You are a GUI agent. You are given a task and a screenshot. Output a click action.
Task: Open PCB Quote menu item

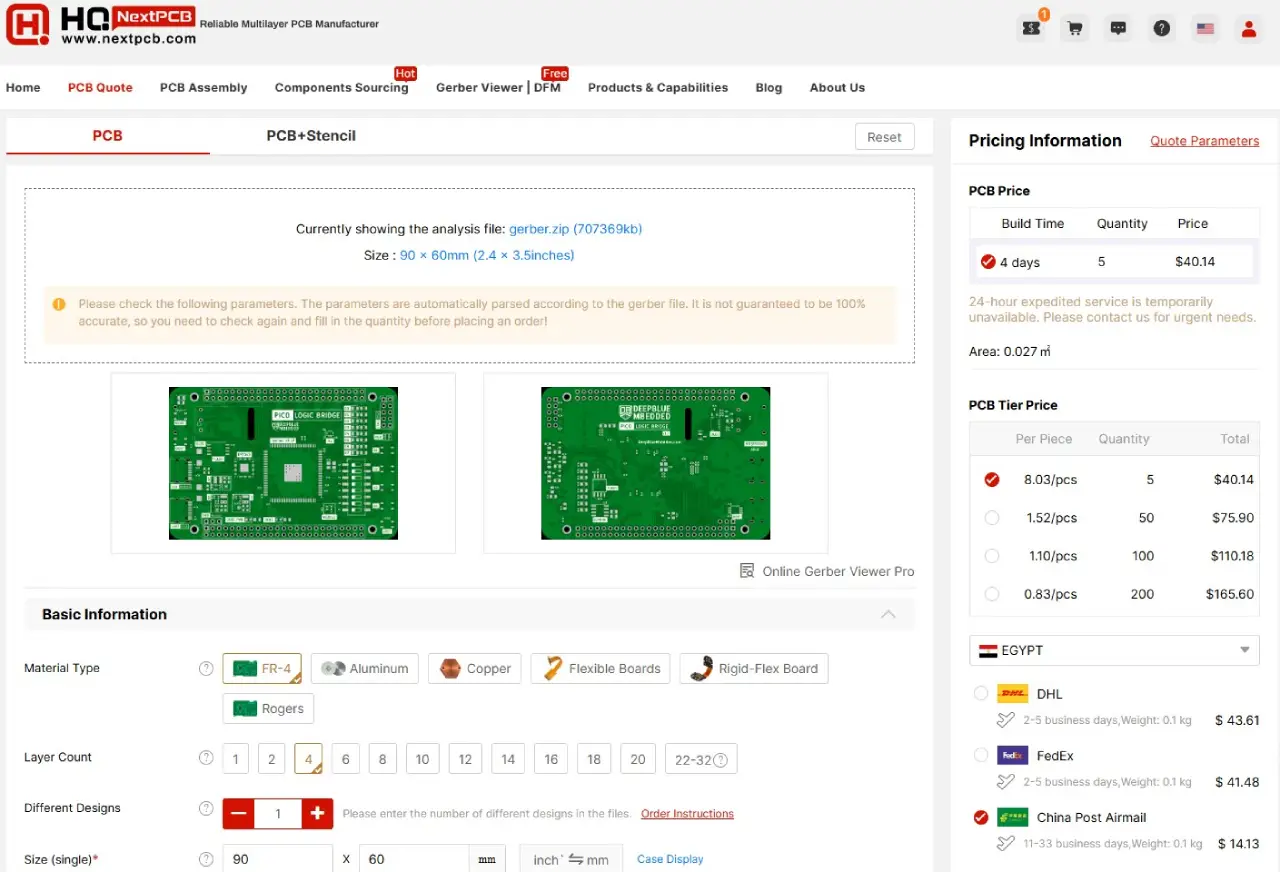[x=100, y=88]
